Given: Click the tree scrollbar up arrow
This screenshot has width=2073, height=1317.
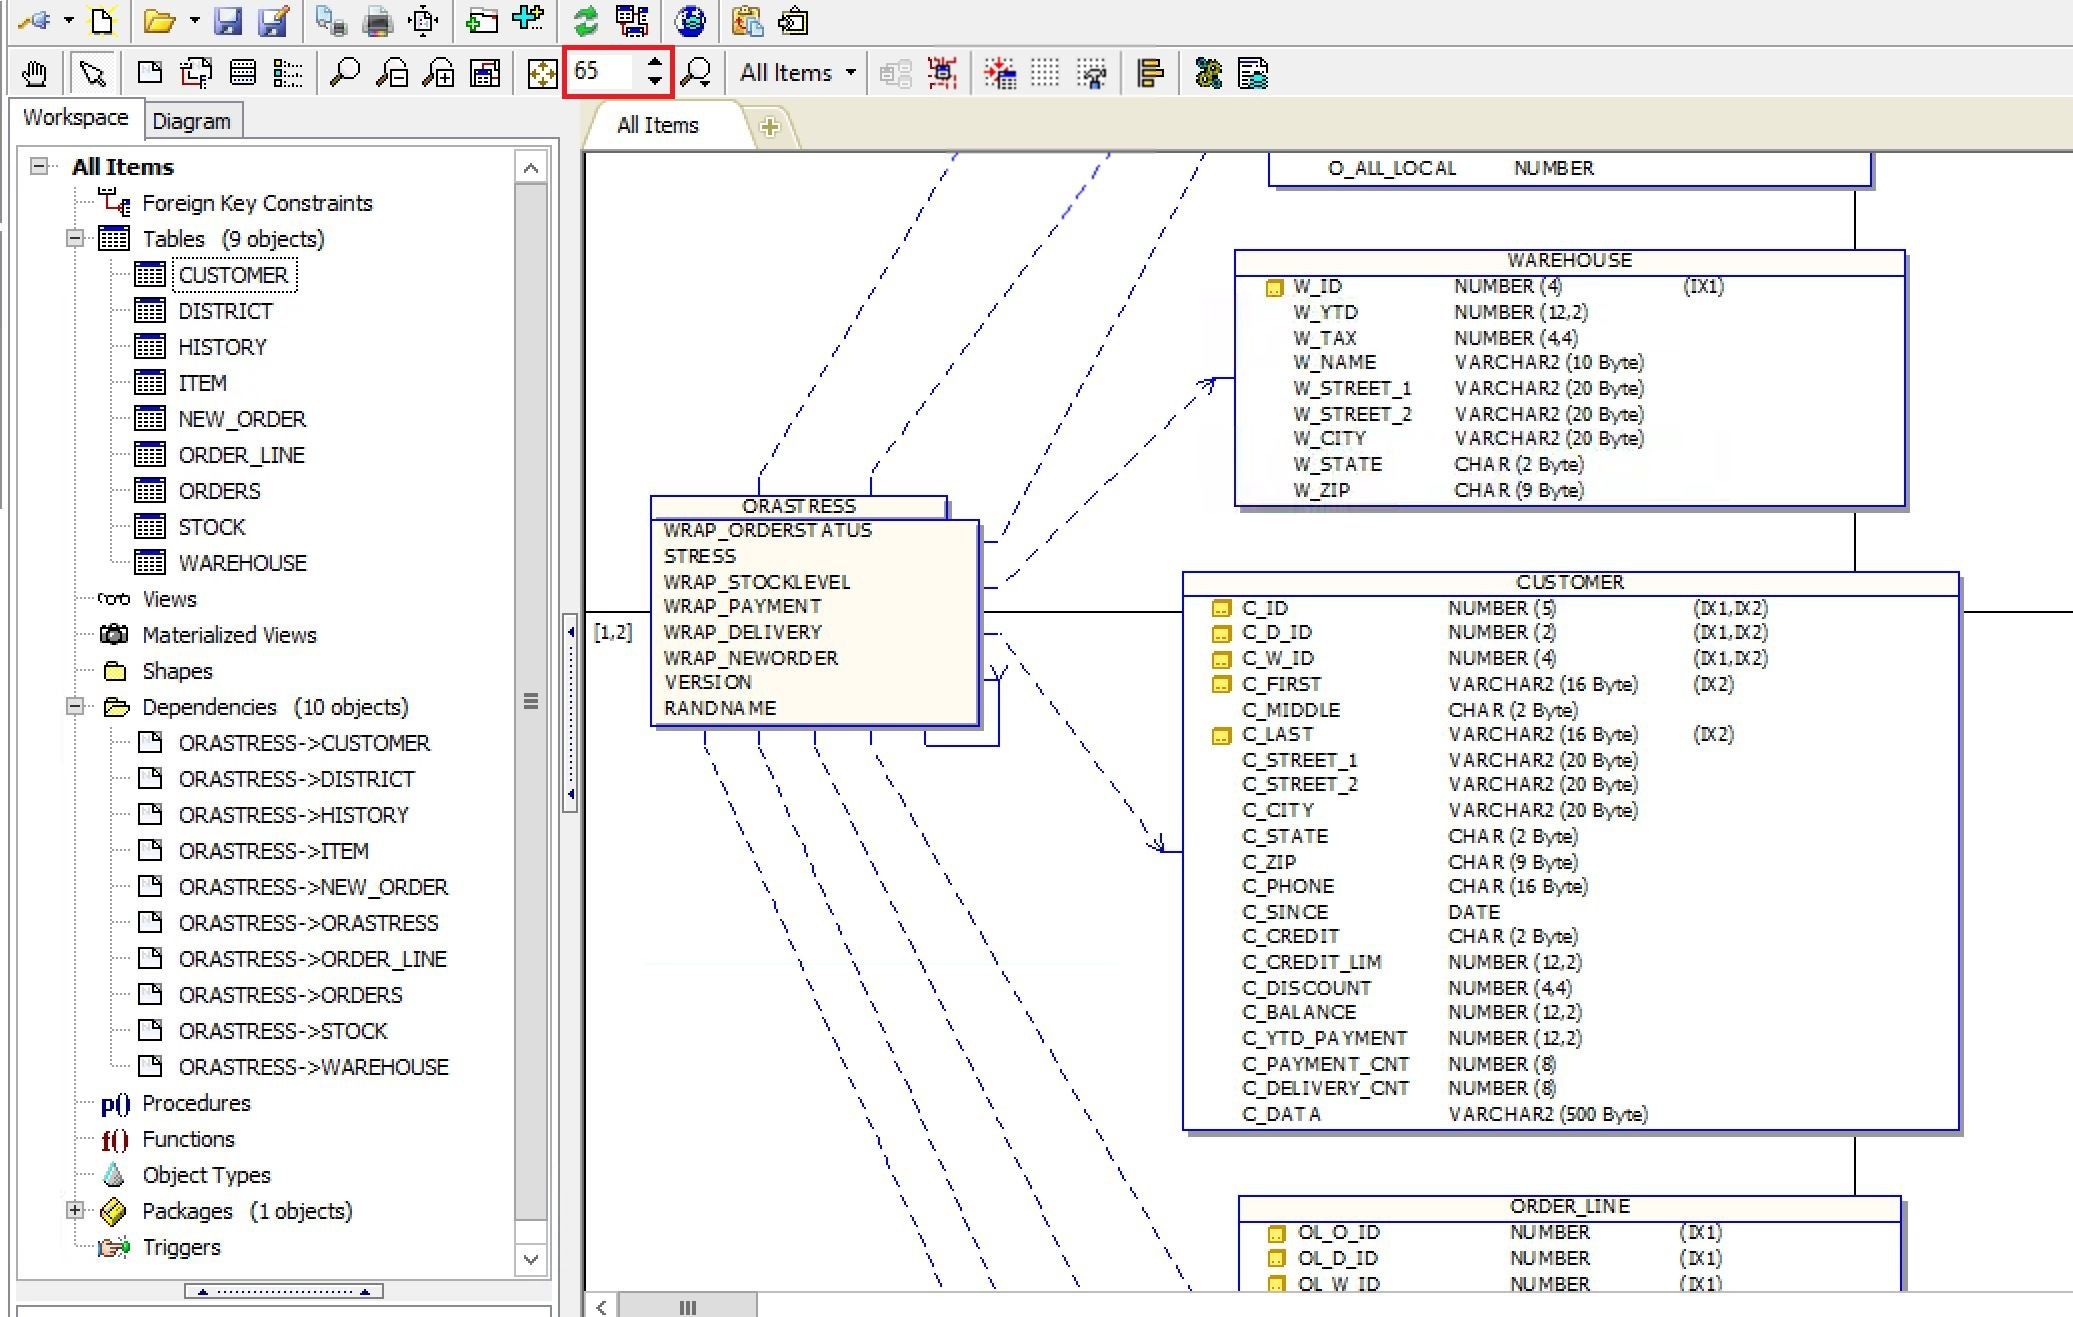Looking at the screenshot, I should click(531, 168).
